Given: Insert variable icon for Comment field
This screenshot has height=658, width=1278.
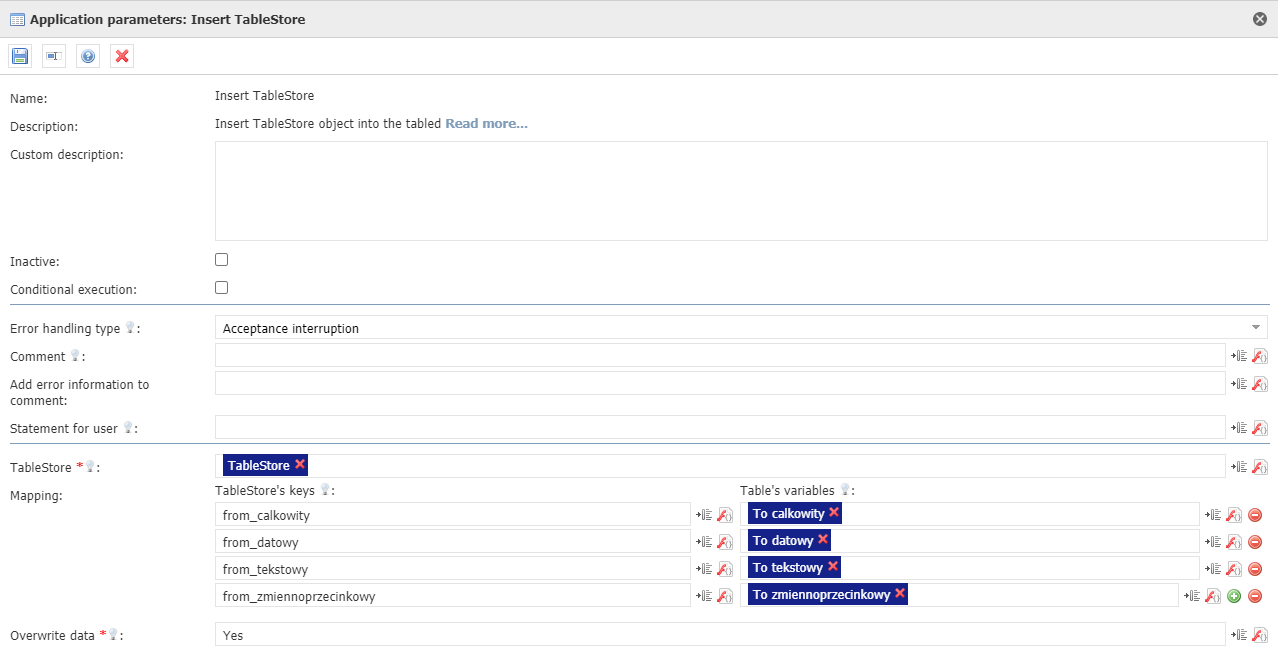Looking at the screenshot, I should point(1240,356).
